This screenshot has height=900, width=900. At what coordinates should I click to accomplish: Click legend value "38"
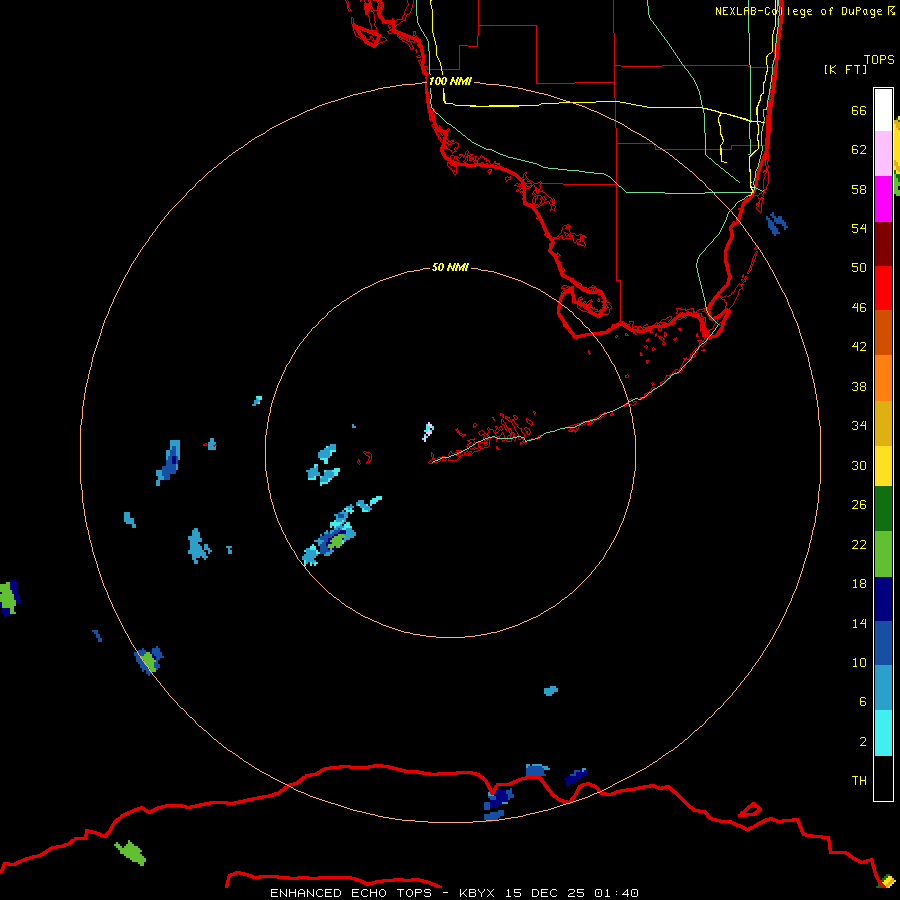(859, 386)
